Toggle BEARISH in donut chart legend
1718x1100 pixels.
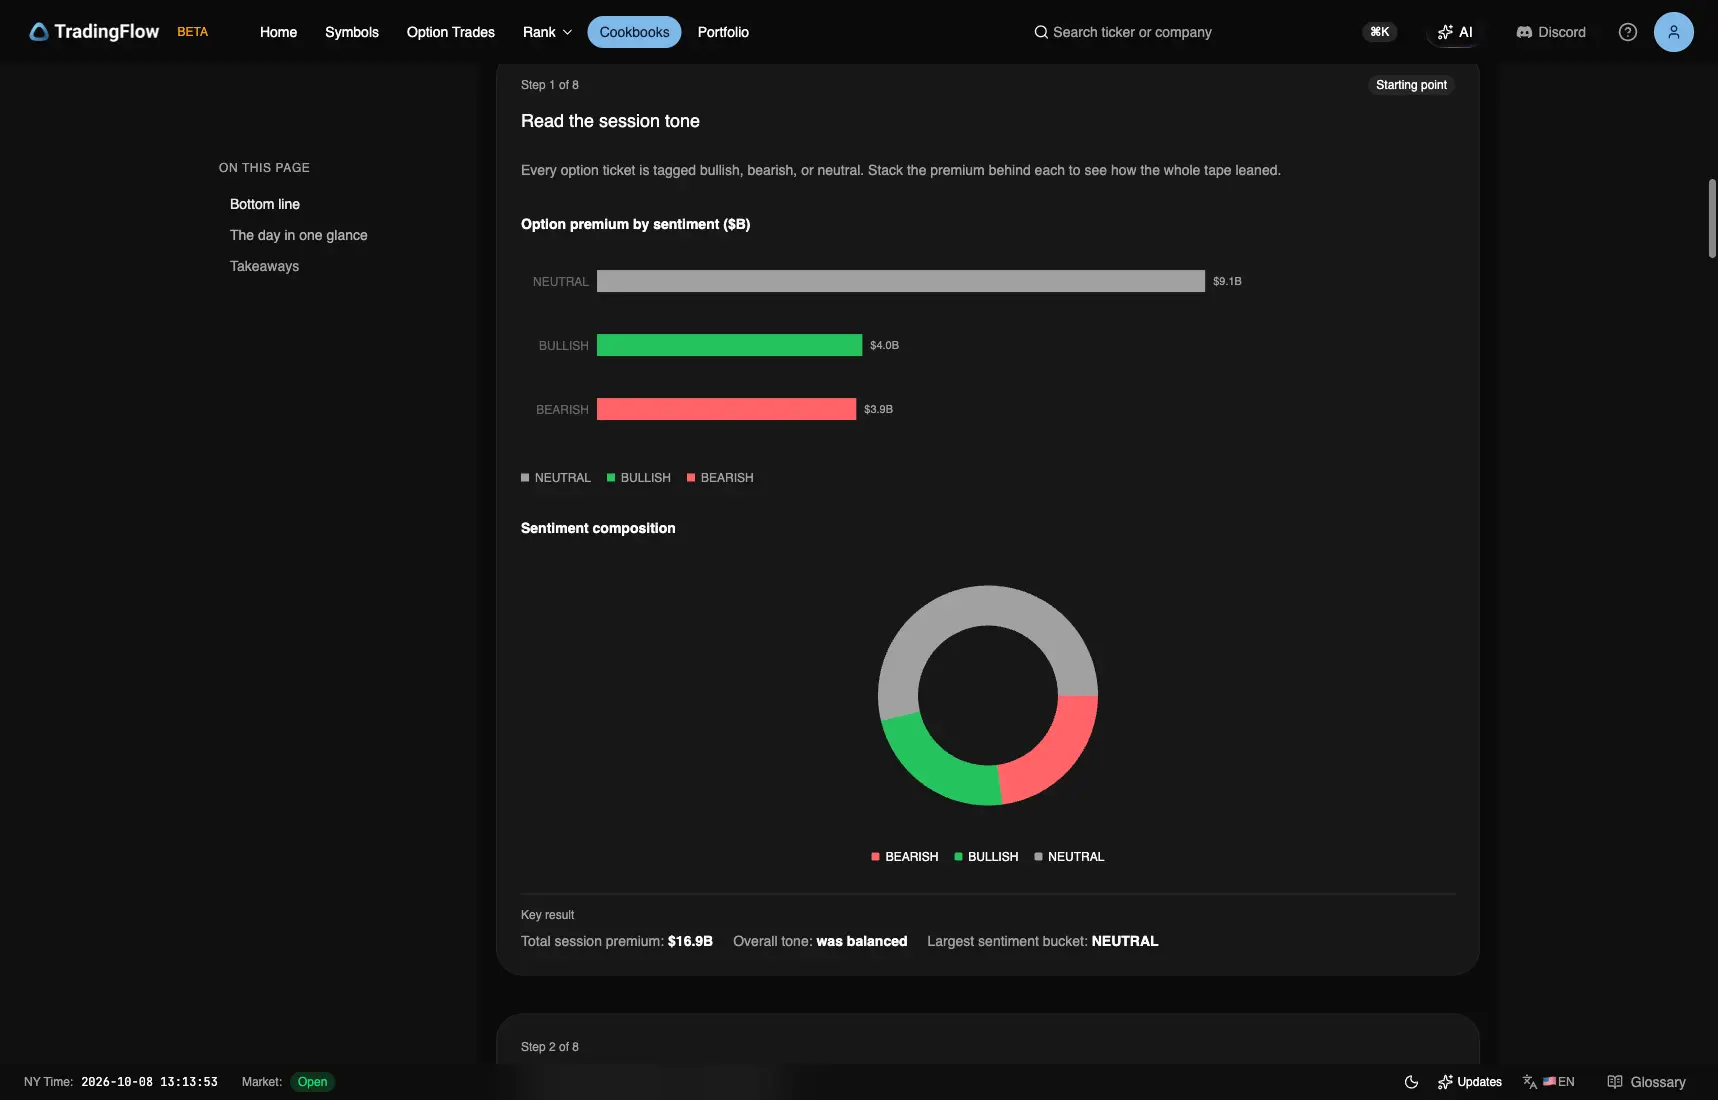click(x=905, y=857)
